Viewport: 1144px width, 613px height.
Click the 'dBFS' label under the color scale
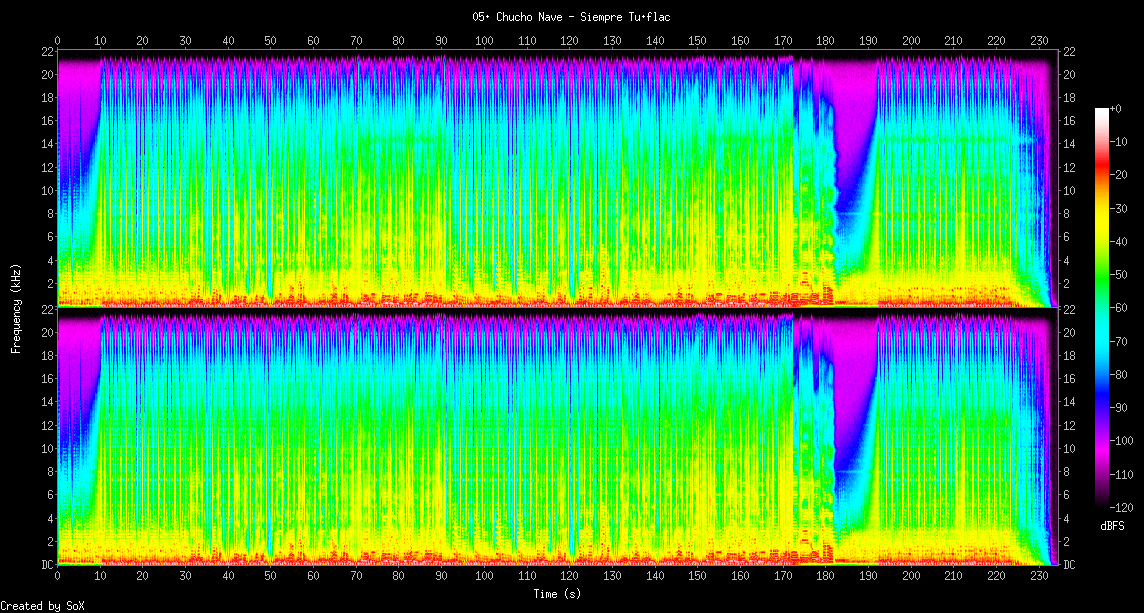1111,525
